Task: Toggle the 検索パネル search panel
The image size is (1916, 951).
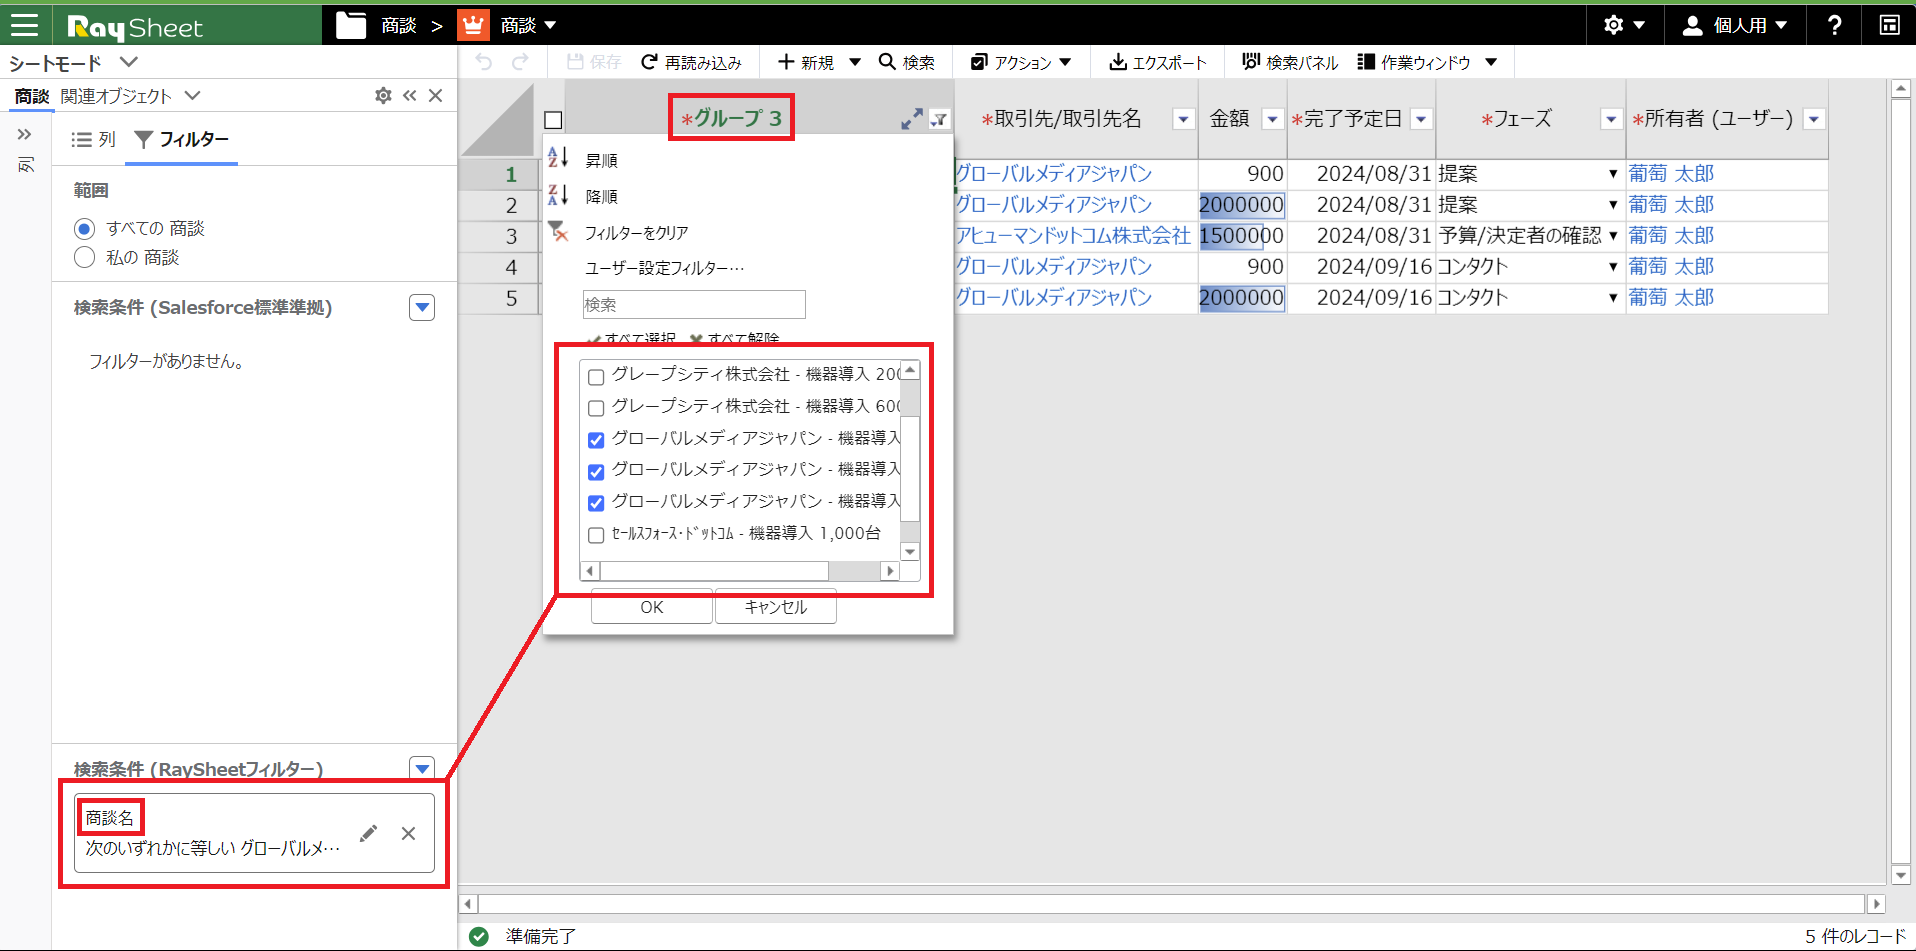Action: tap(1290, 62)
